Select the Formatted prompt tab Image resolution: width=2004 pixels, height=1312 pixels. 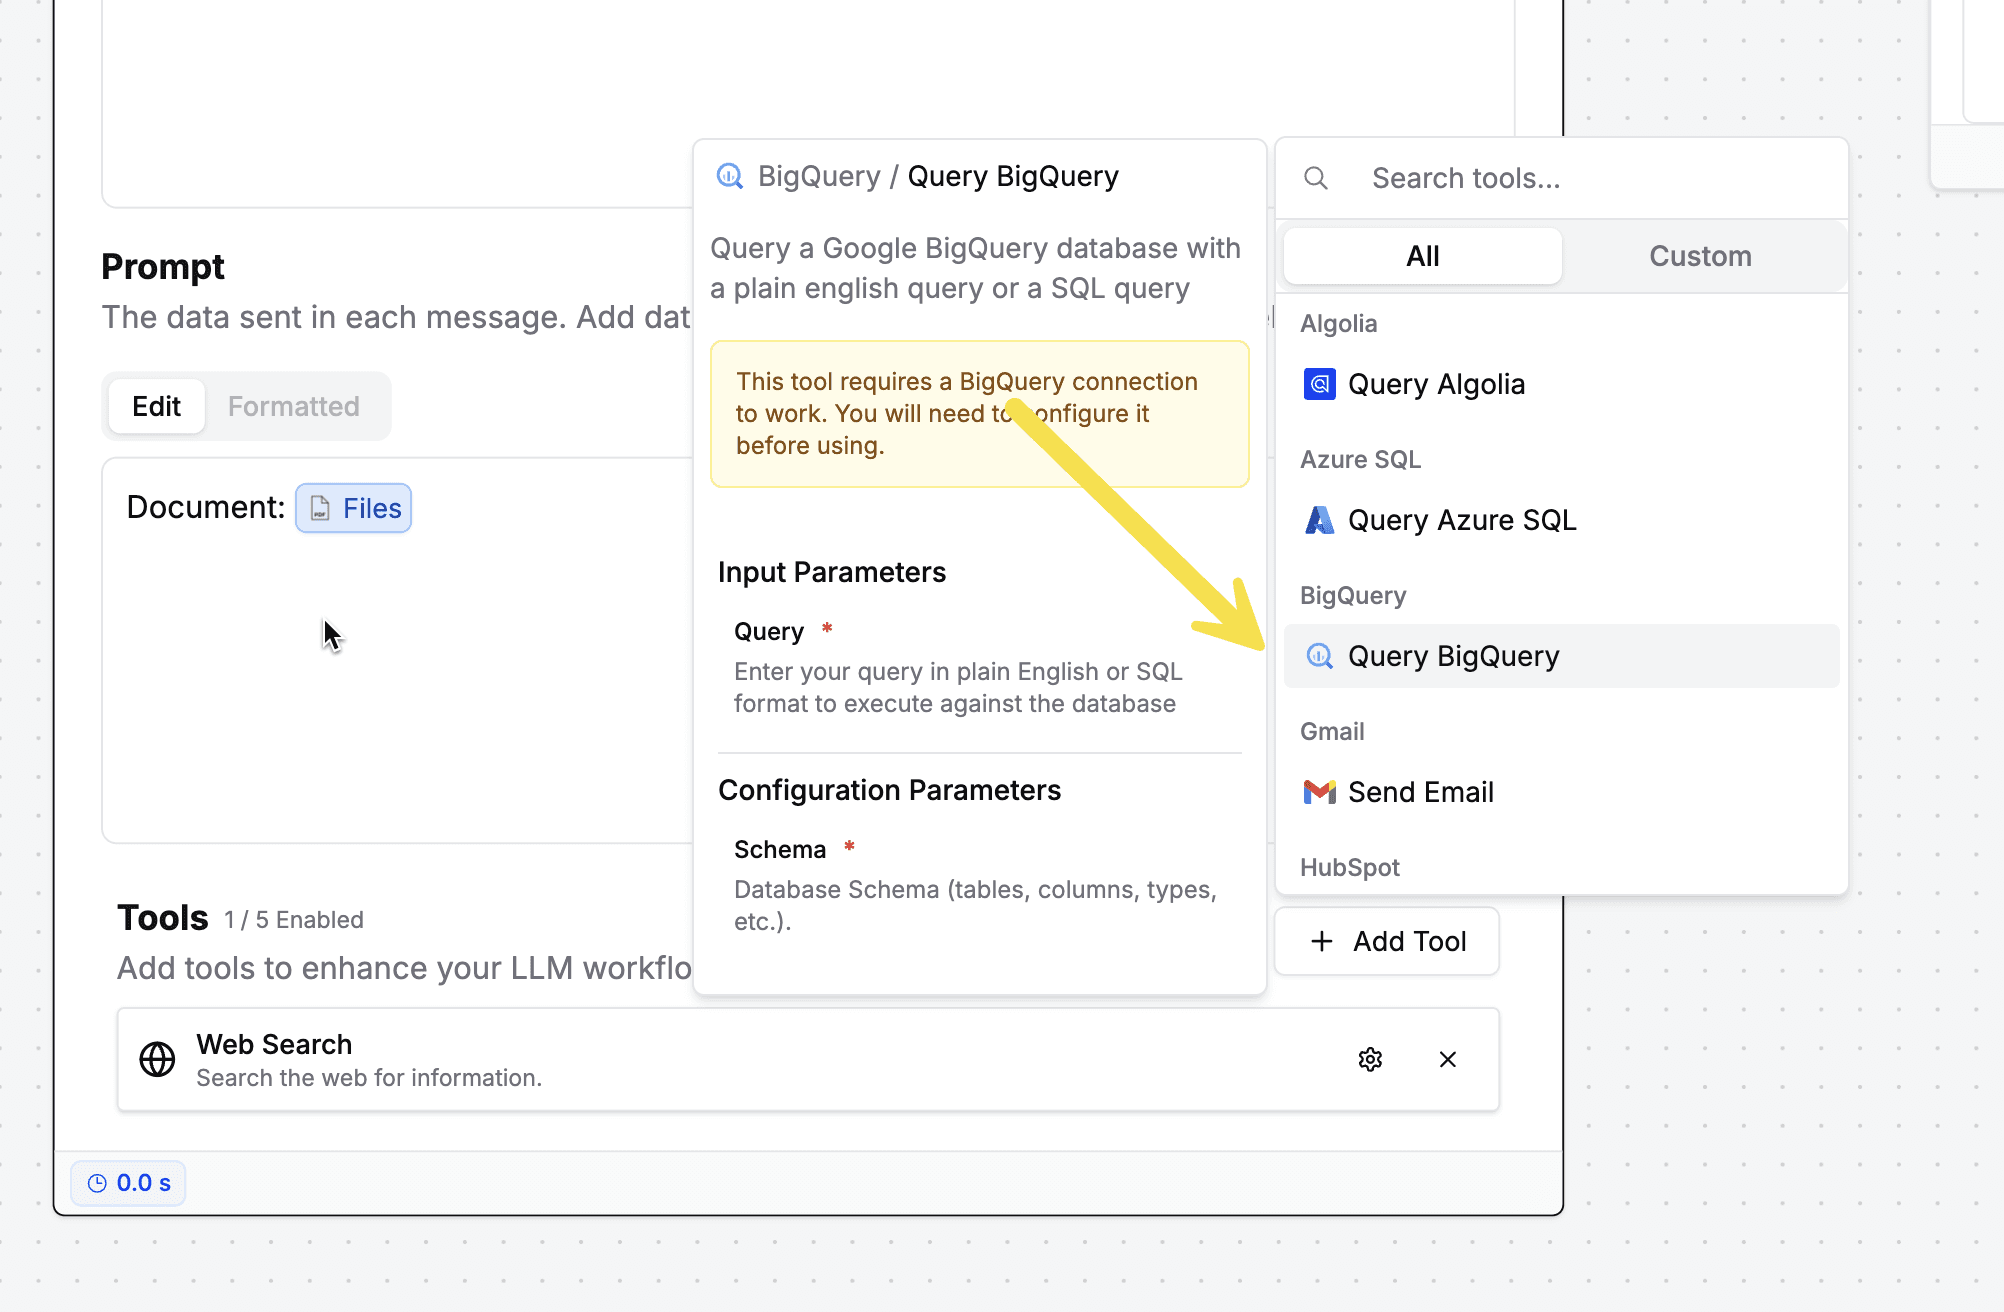293,406
